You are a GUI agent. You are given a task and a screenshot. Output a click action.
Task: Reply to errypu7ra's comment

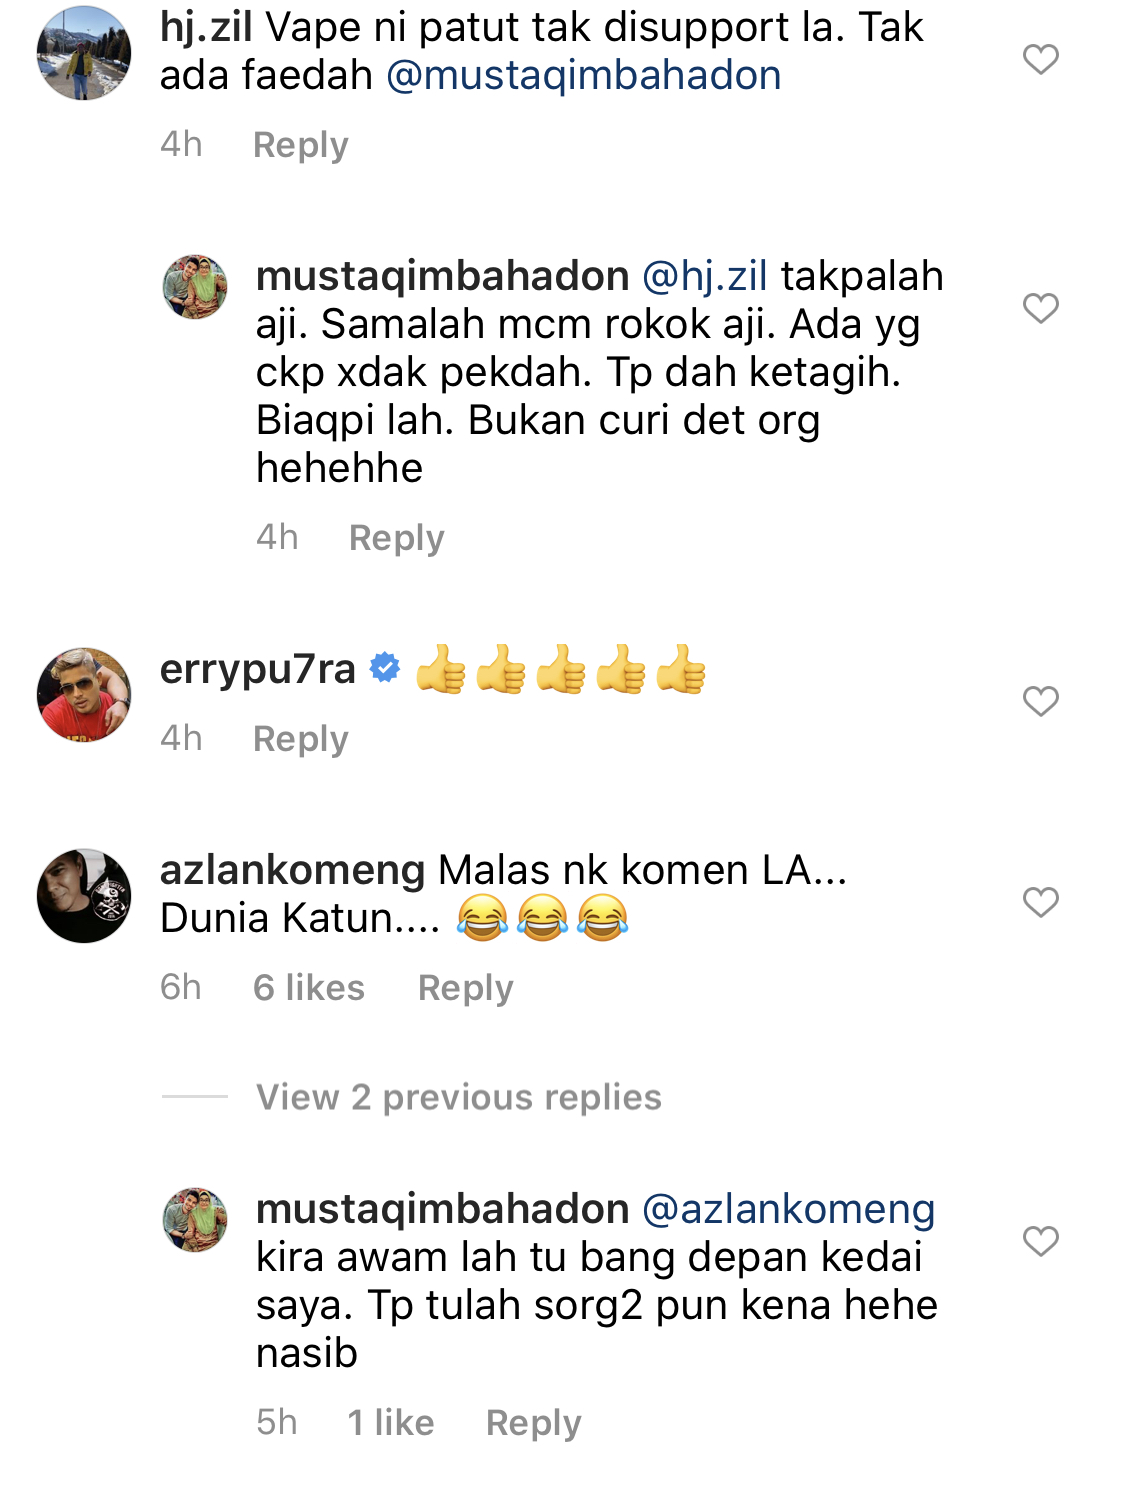[300, 739]
